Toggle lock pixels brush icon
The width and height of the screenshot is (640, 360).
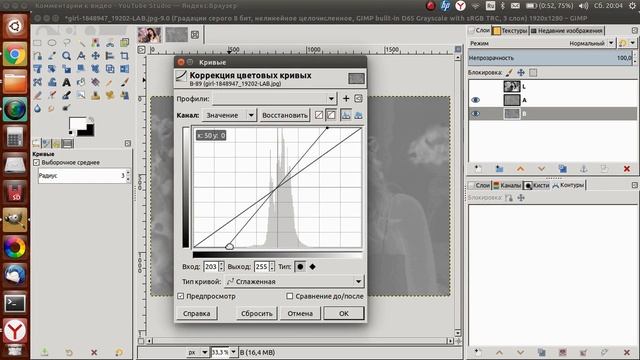[x=509, y=73]
